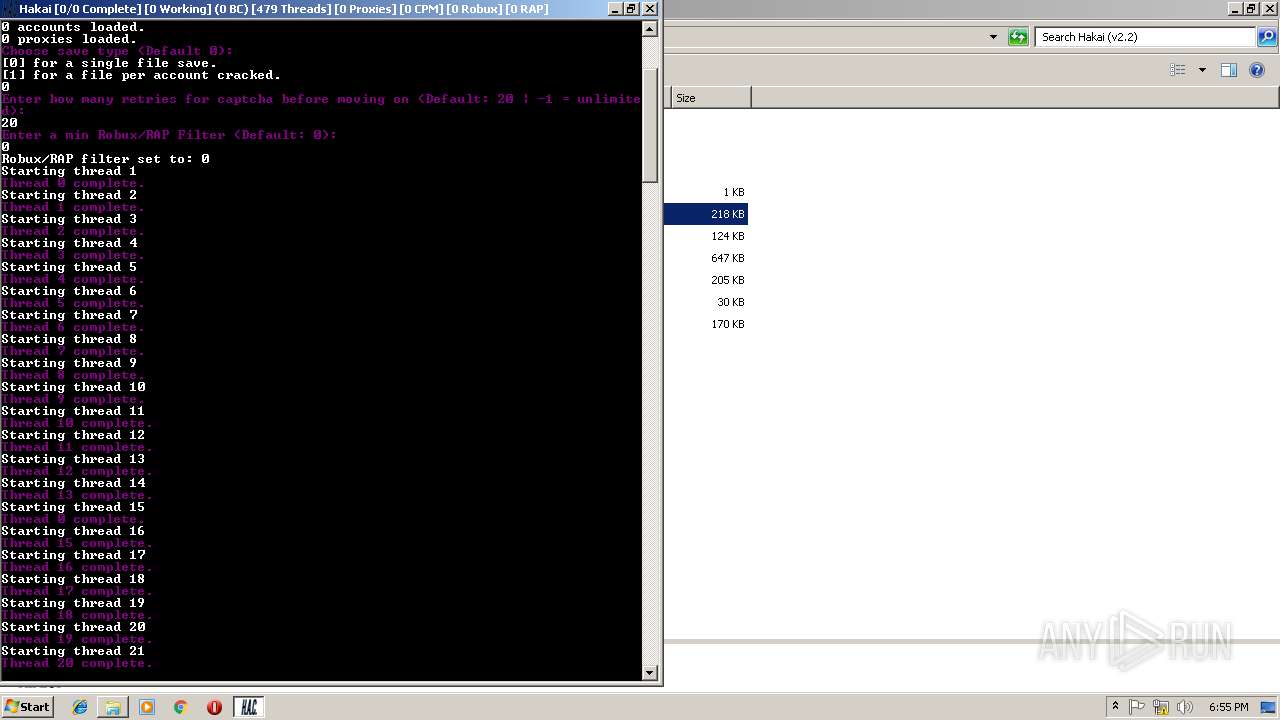1280x720 pixels.
Task: Select the 218 KB file row
Action: point(706,214)
